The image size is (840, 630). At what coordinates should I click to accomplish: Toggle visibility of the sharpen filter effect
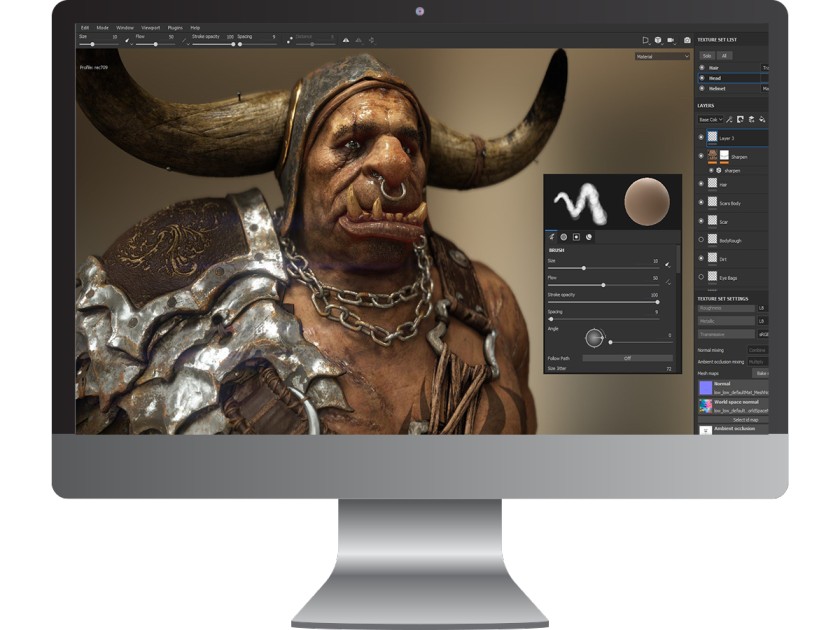point(711,170)
